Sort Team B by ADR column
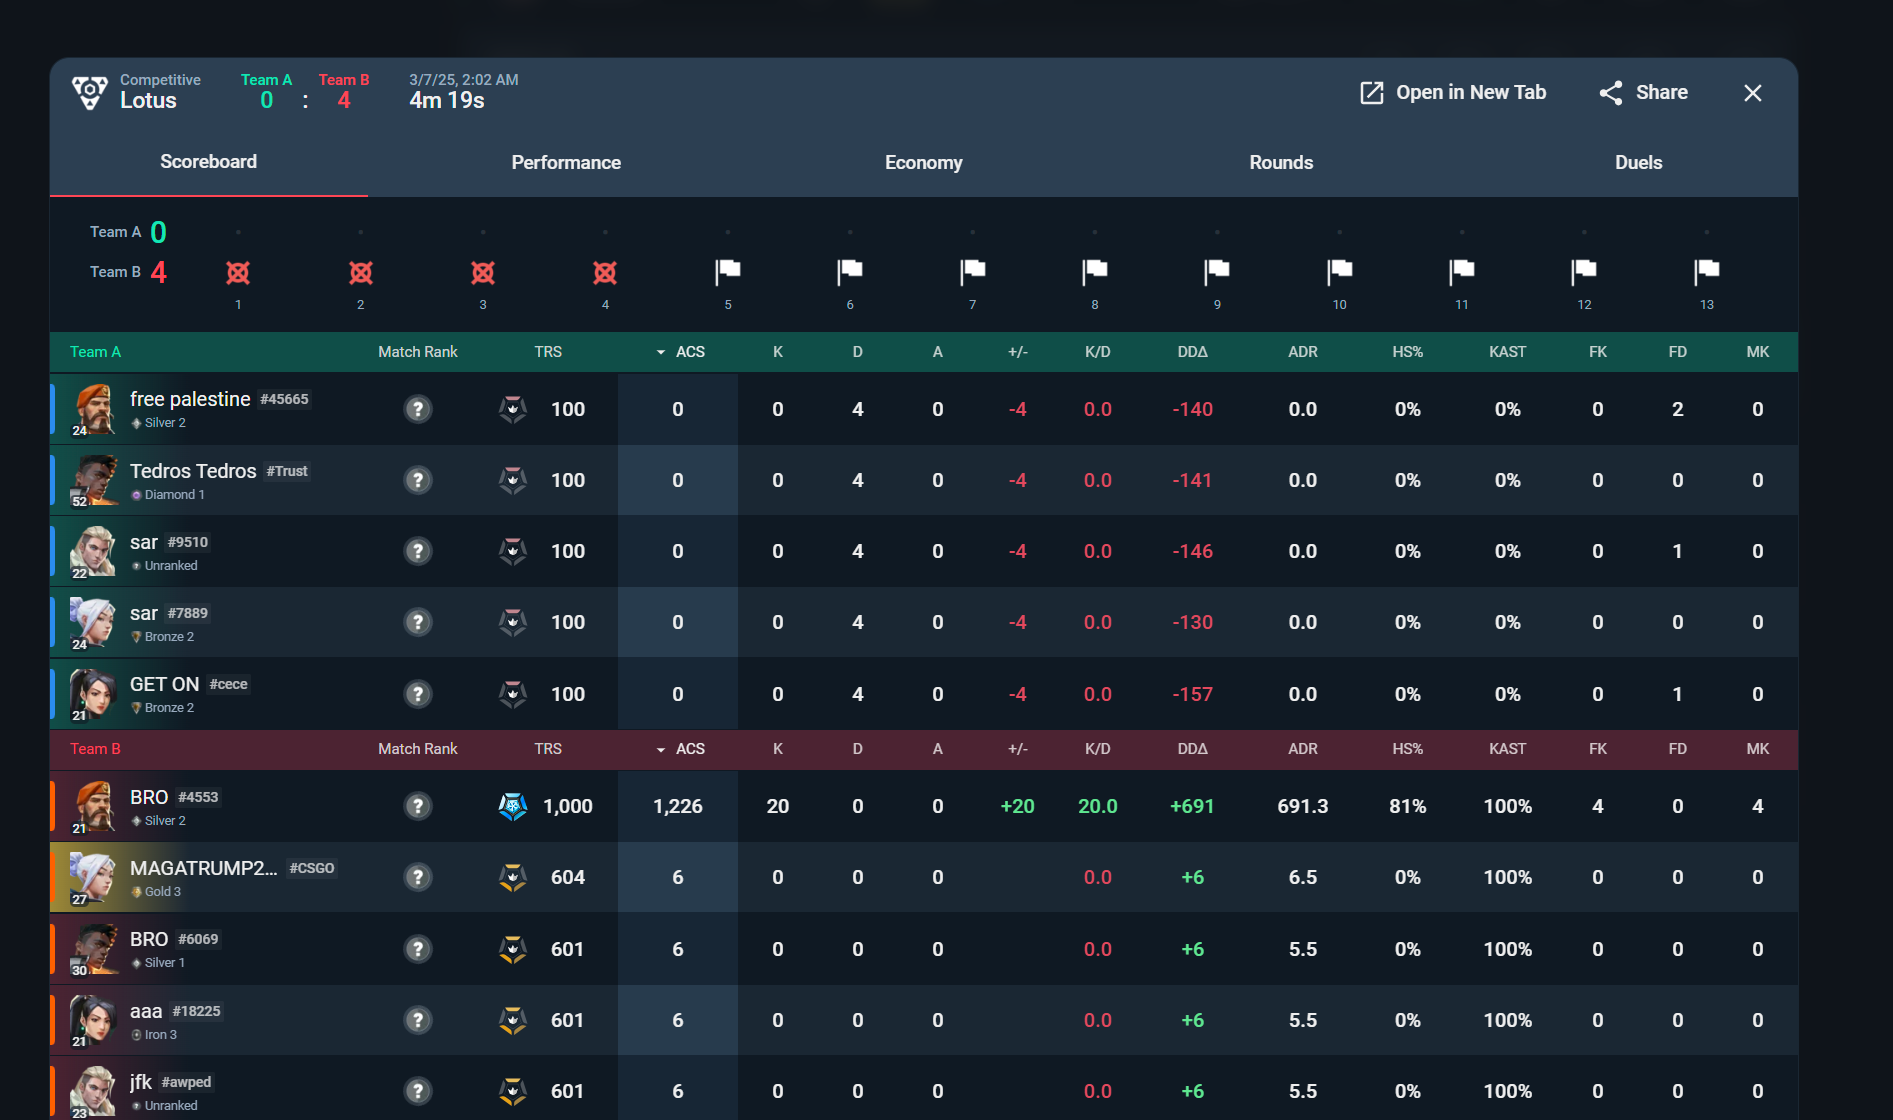1893x1120 pixels. click(x=1303, y=749)
